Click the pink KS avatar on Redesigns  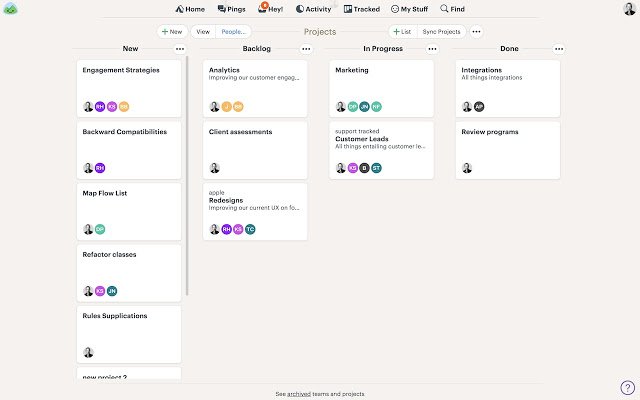pos(238,229)
